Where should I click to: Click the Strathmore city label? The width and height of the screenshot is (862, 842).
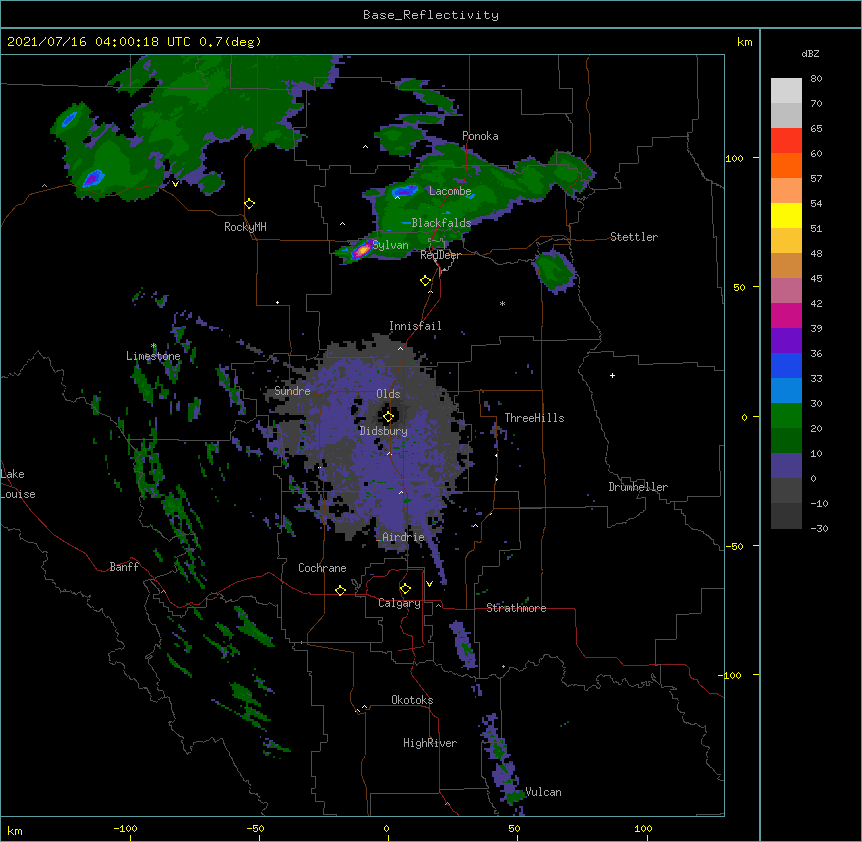(x=516, y=608)
